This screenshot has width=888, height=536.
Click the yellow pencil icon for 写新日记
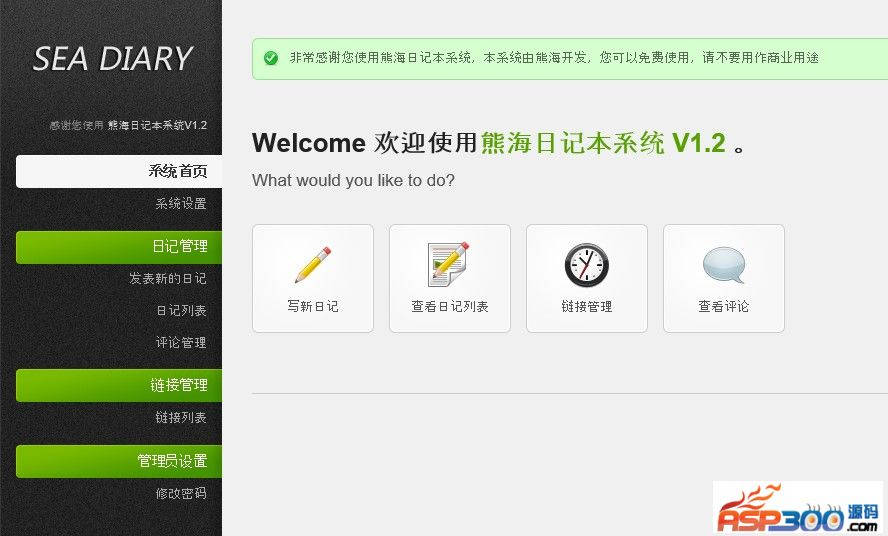click(x=313, y=265)
